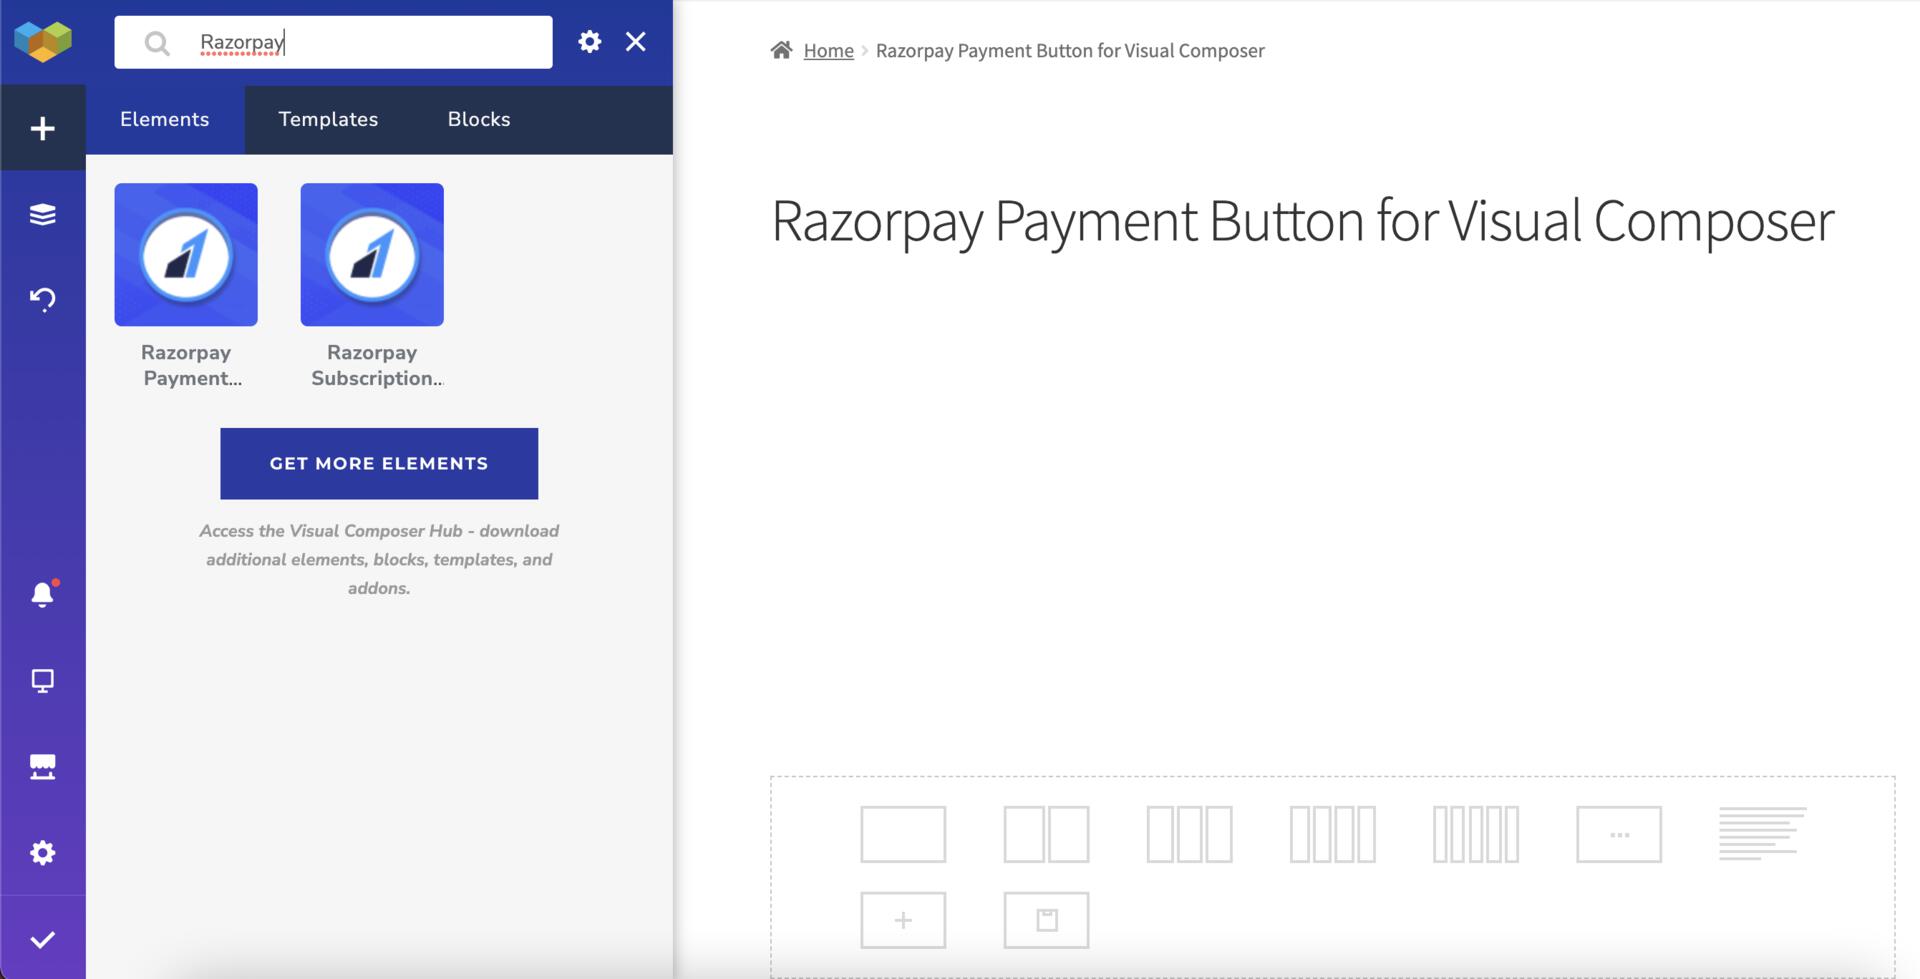Insert a five-column row layout
1920x979 pixels.
coord(1476,834)
